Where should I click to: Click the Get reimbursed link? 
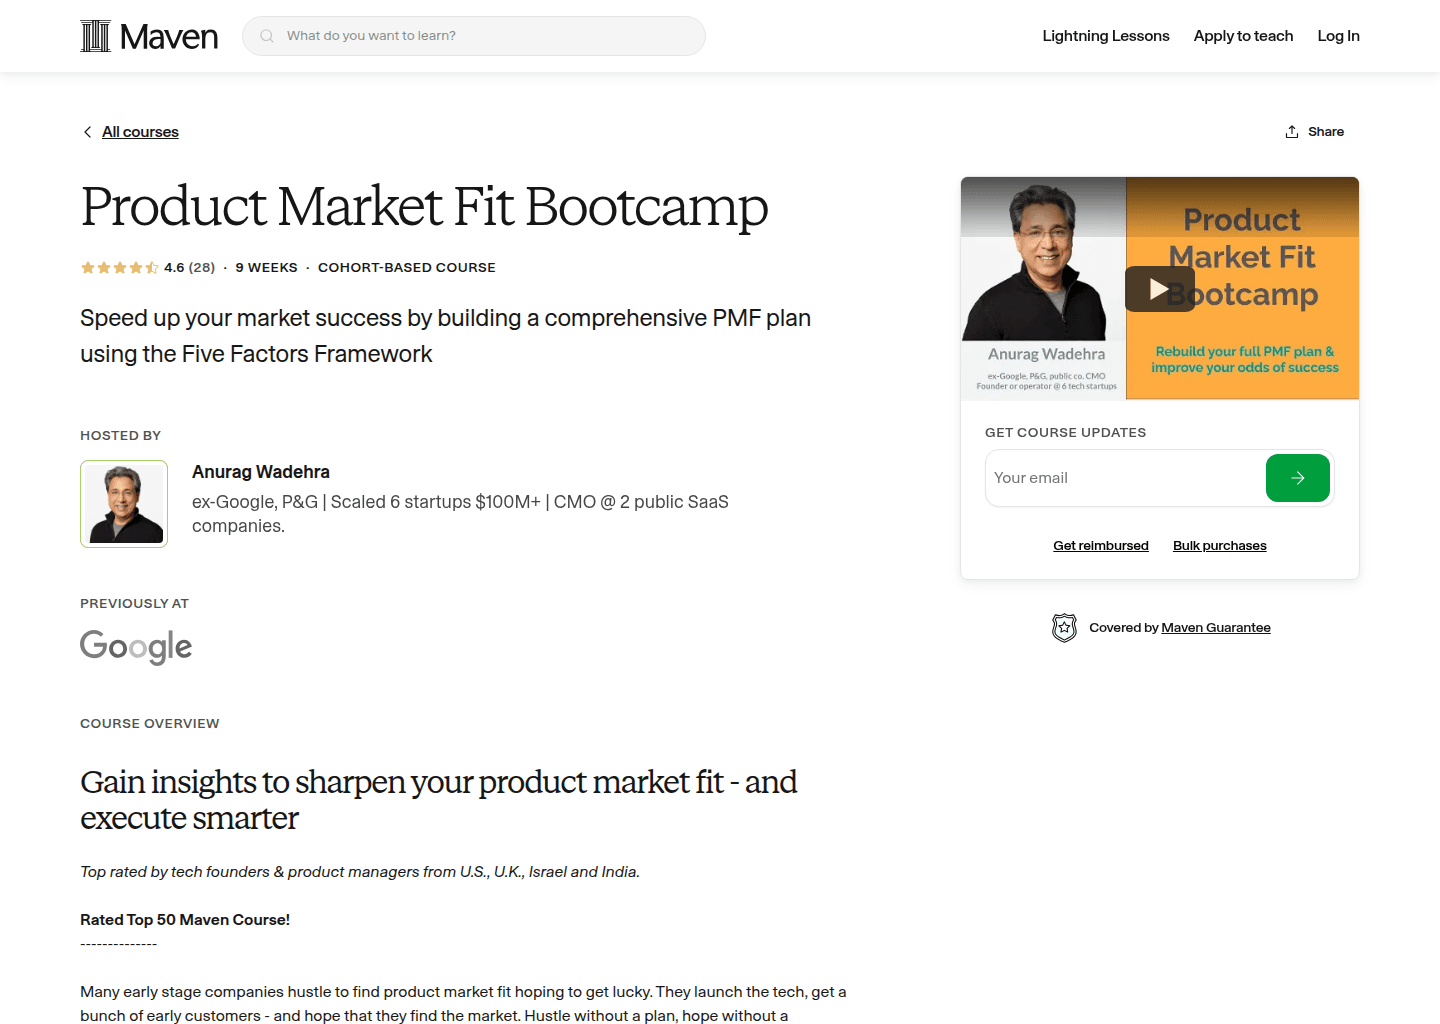coord(1100,545)
